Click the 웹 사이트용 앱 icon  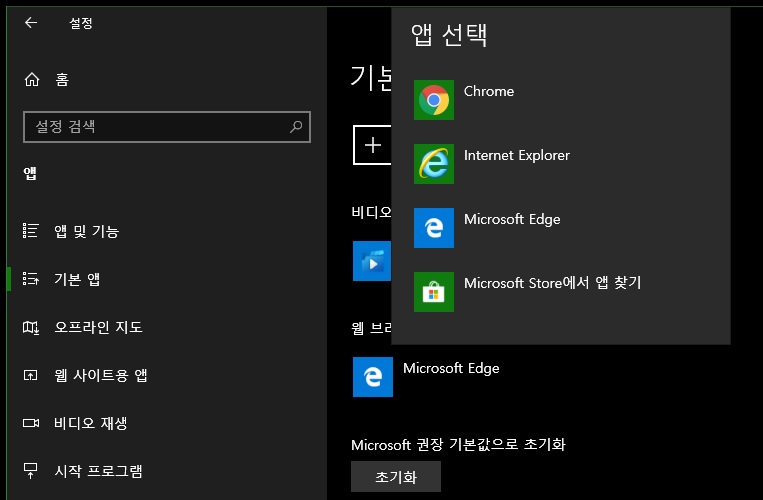click(31, 375)
